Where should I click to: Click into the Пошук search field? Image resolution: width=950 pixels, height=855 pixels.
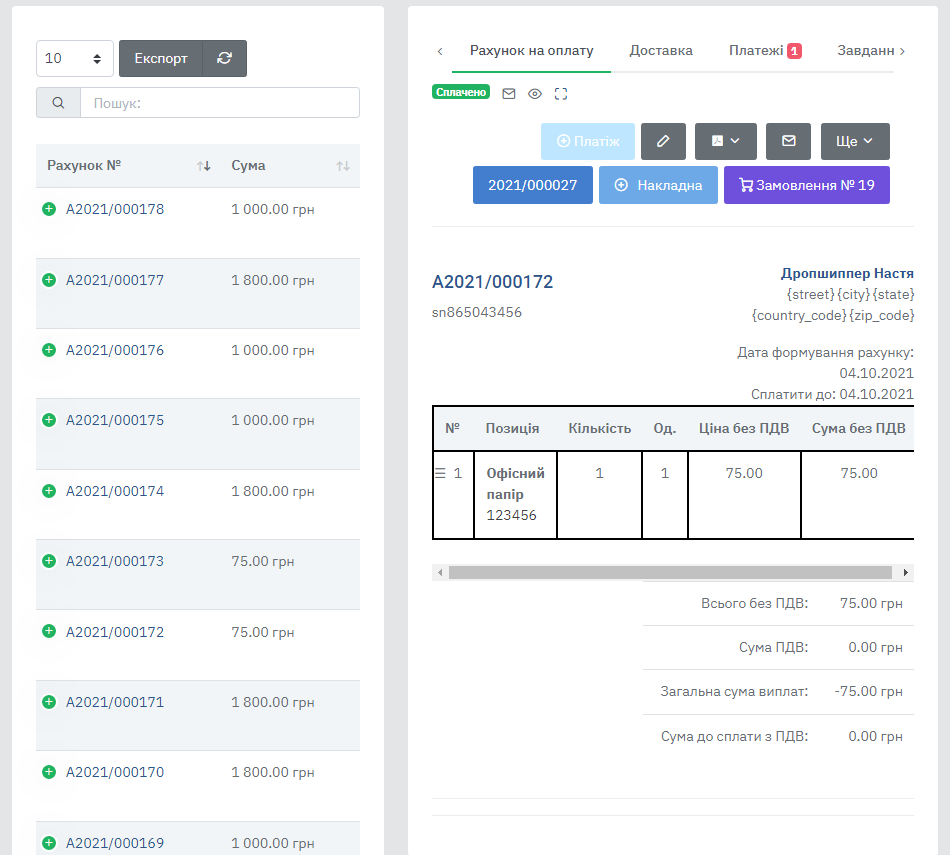(x=219, y=103)
